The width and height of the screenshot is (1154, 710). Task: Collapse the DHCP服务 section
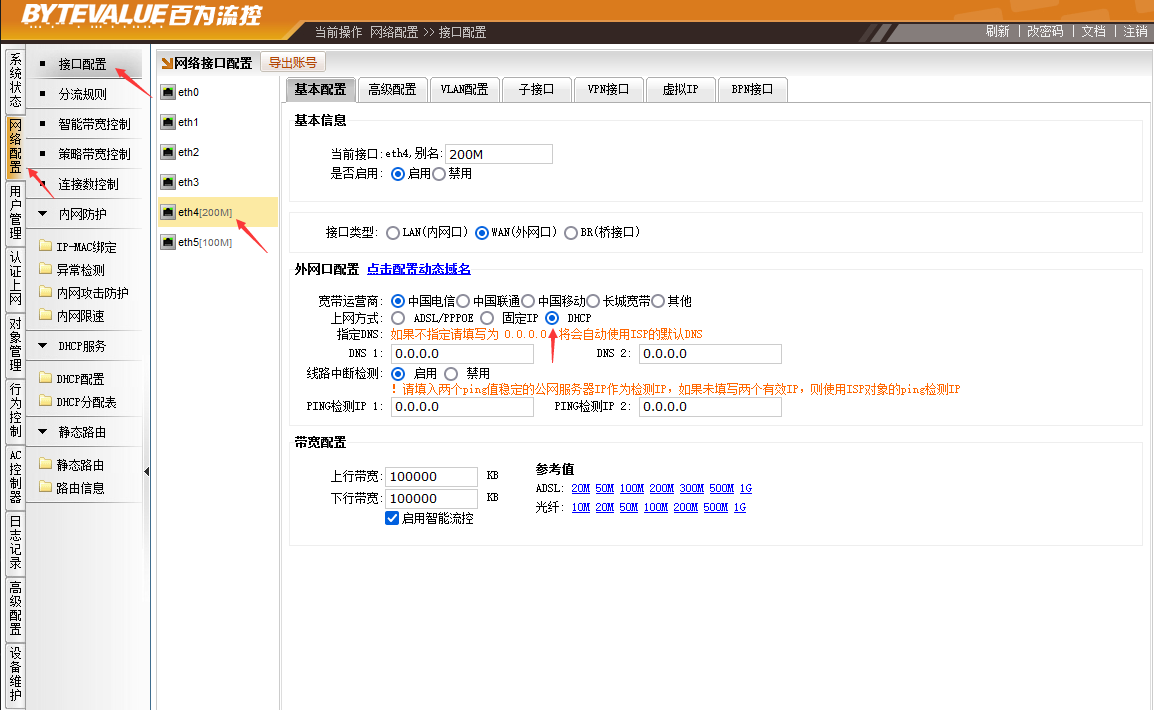tap(43, 346)
